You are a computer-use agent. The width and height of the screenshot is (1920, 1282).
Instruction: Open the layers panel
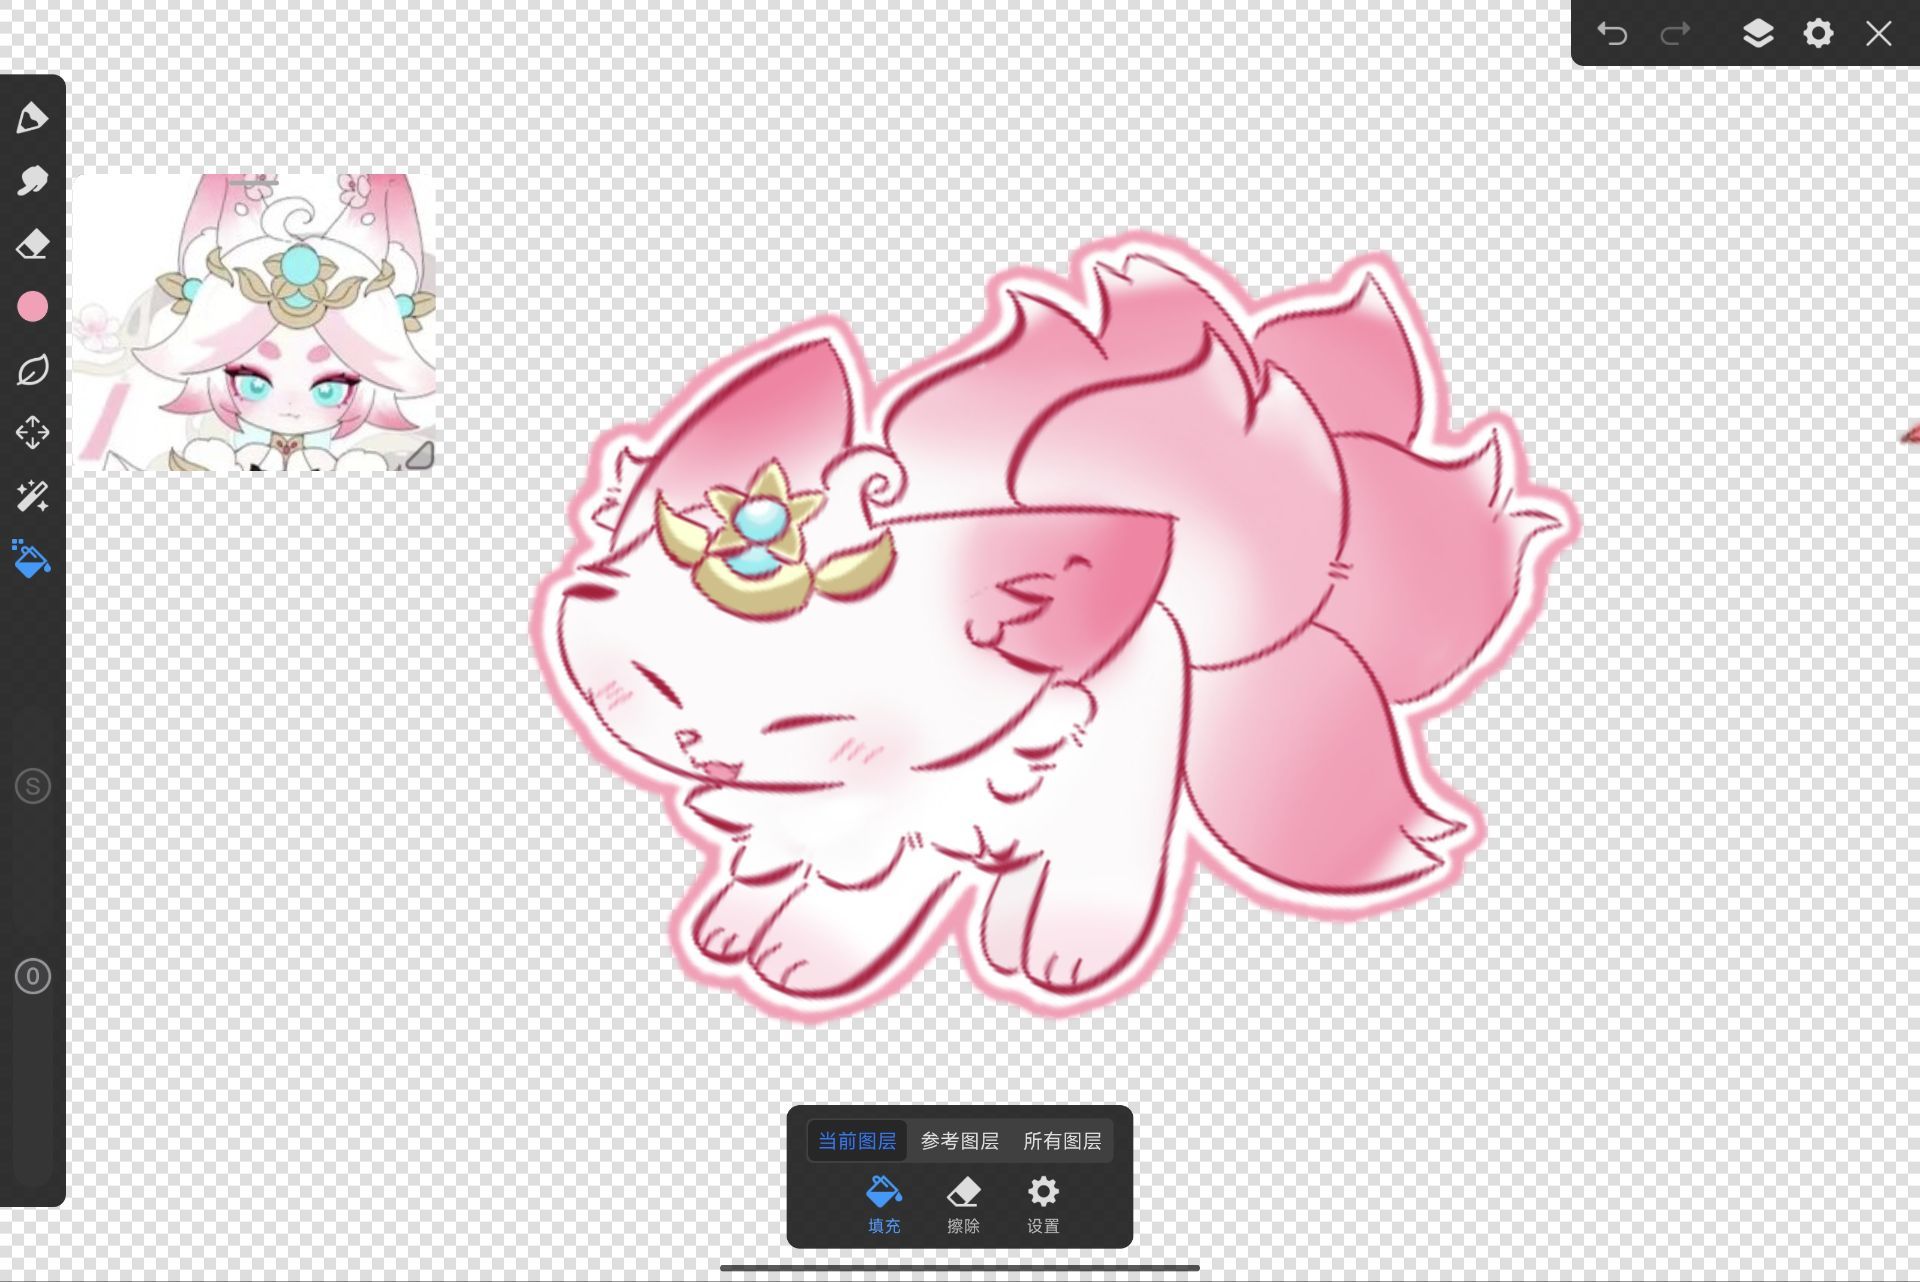(1758, 34)
